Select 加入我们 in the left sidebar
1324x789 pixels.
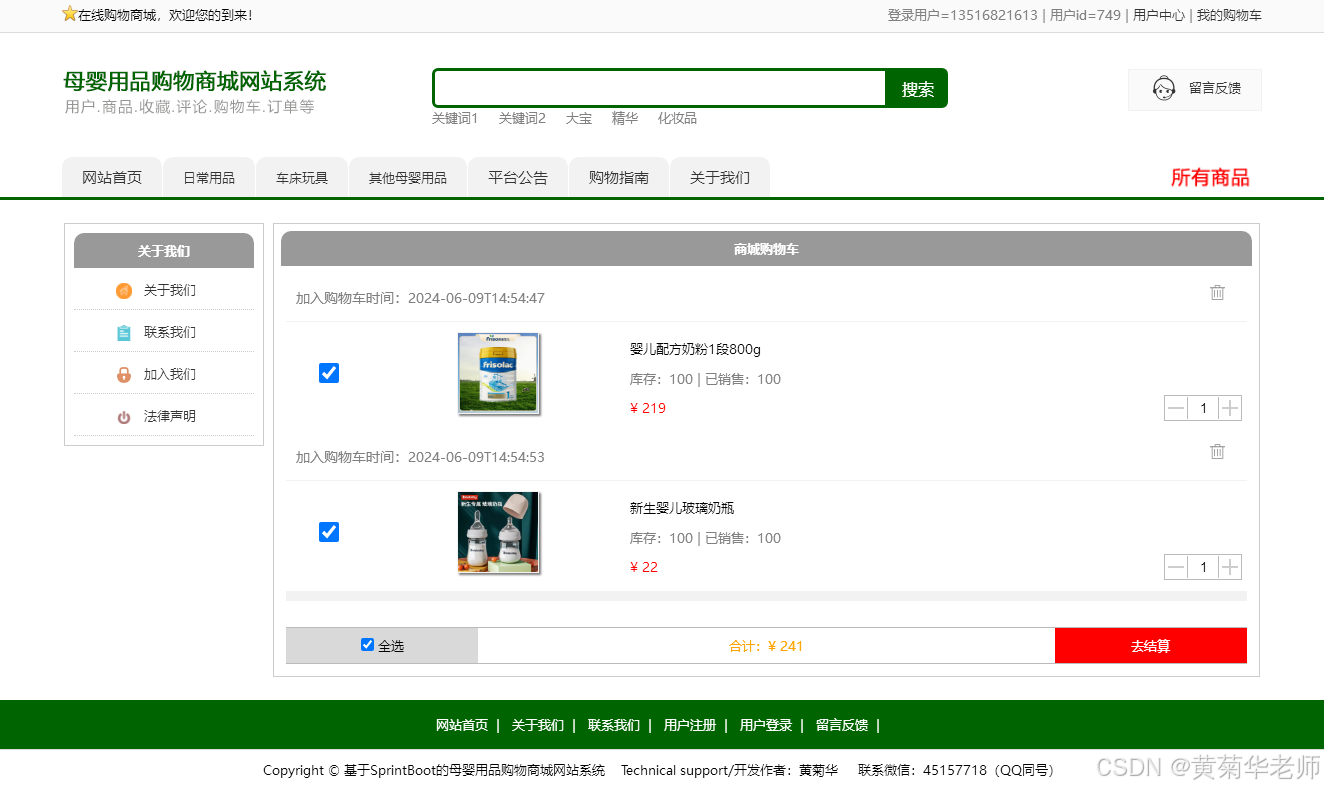pyautogui.click(x=169, y=374)
